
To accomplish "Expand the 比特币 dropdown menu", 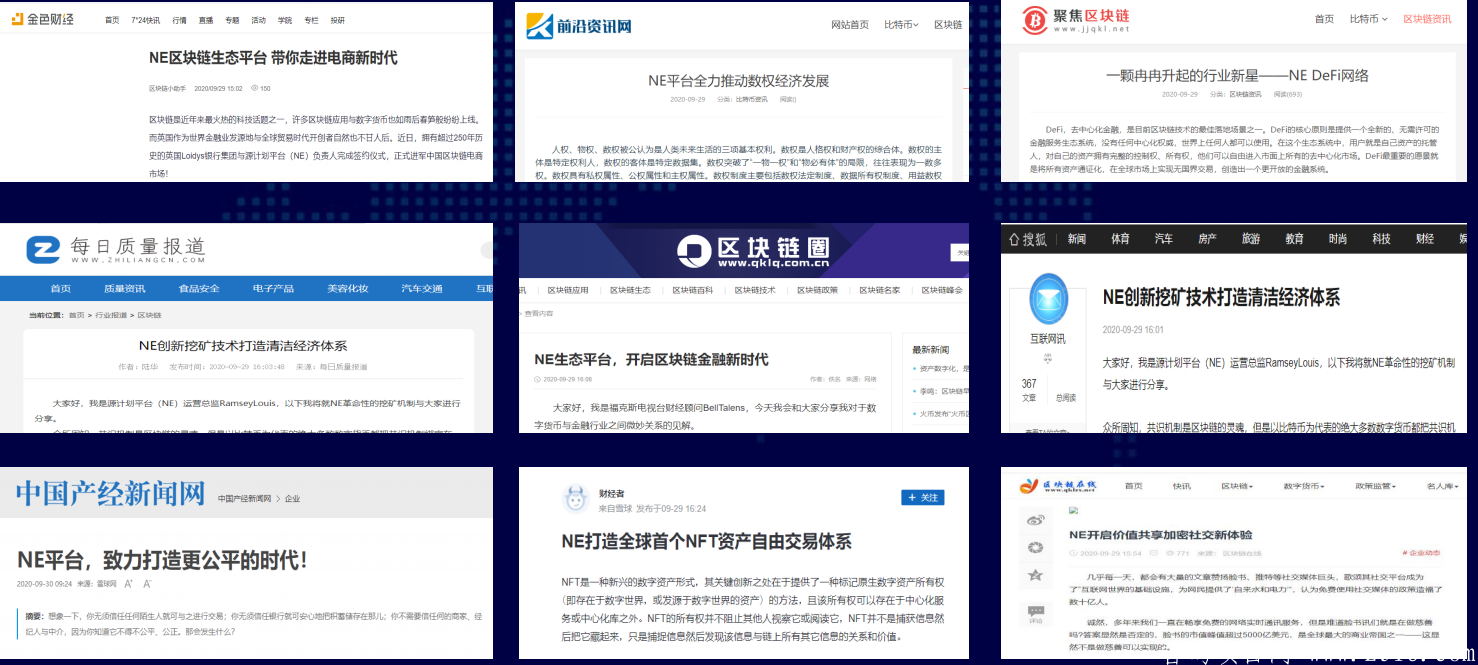I will coord(1368,18).
